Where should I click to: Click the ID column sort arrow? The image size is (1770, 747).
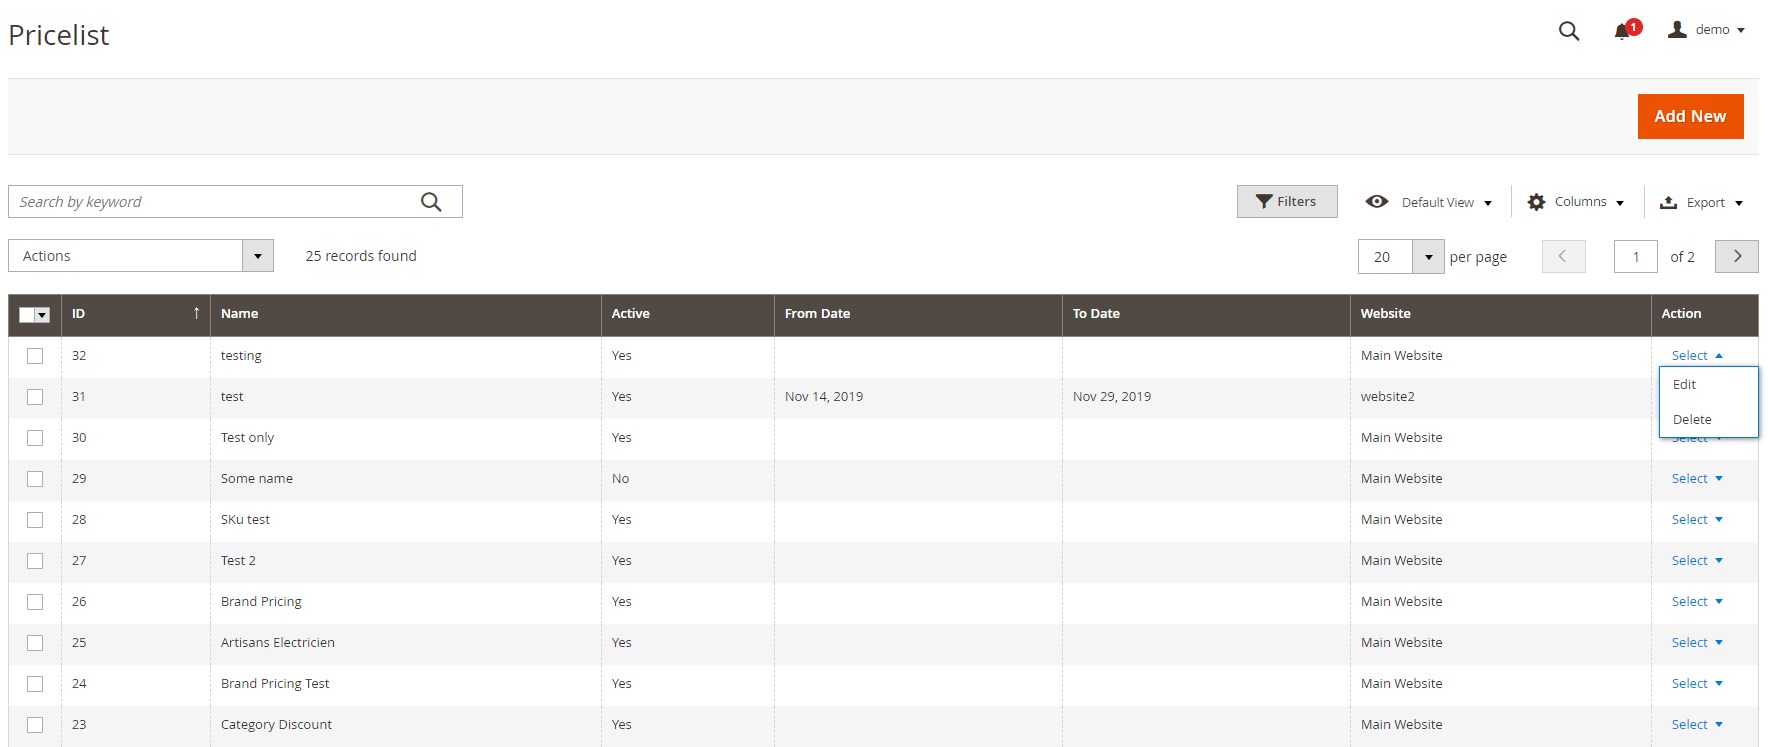pos(196,313)
